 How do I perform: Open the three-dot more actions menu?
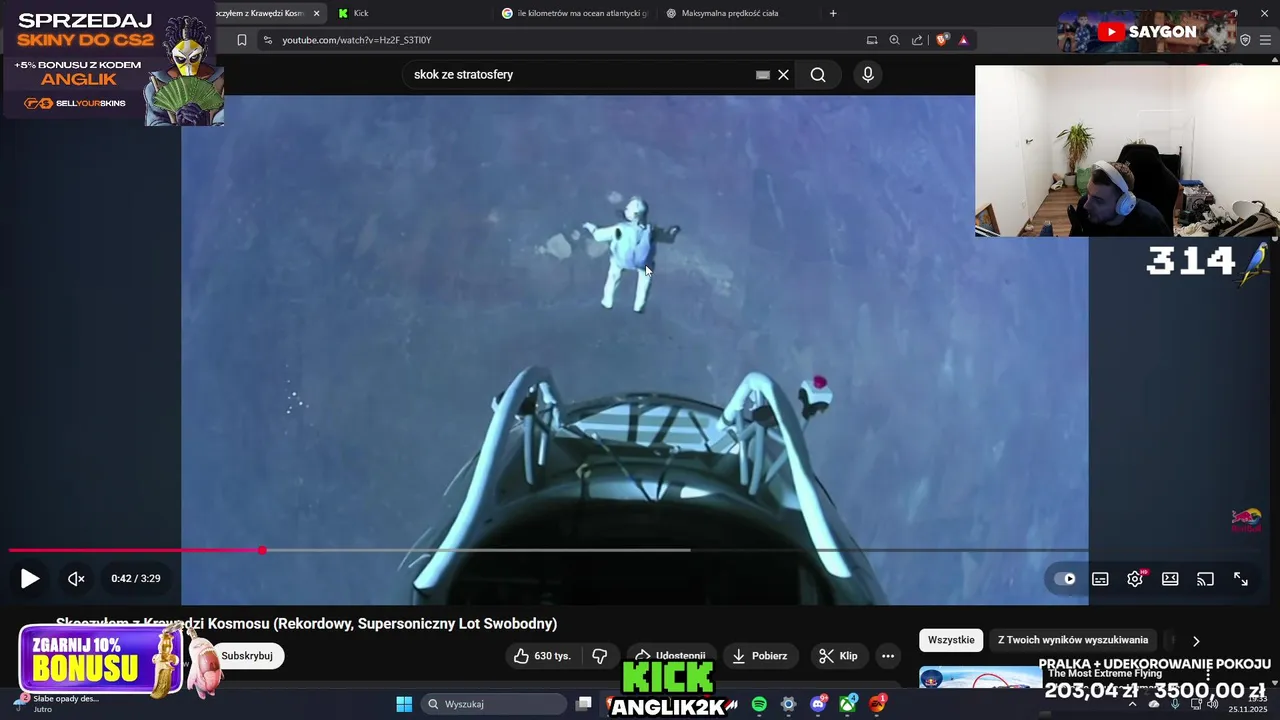point(887,656)
